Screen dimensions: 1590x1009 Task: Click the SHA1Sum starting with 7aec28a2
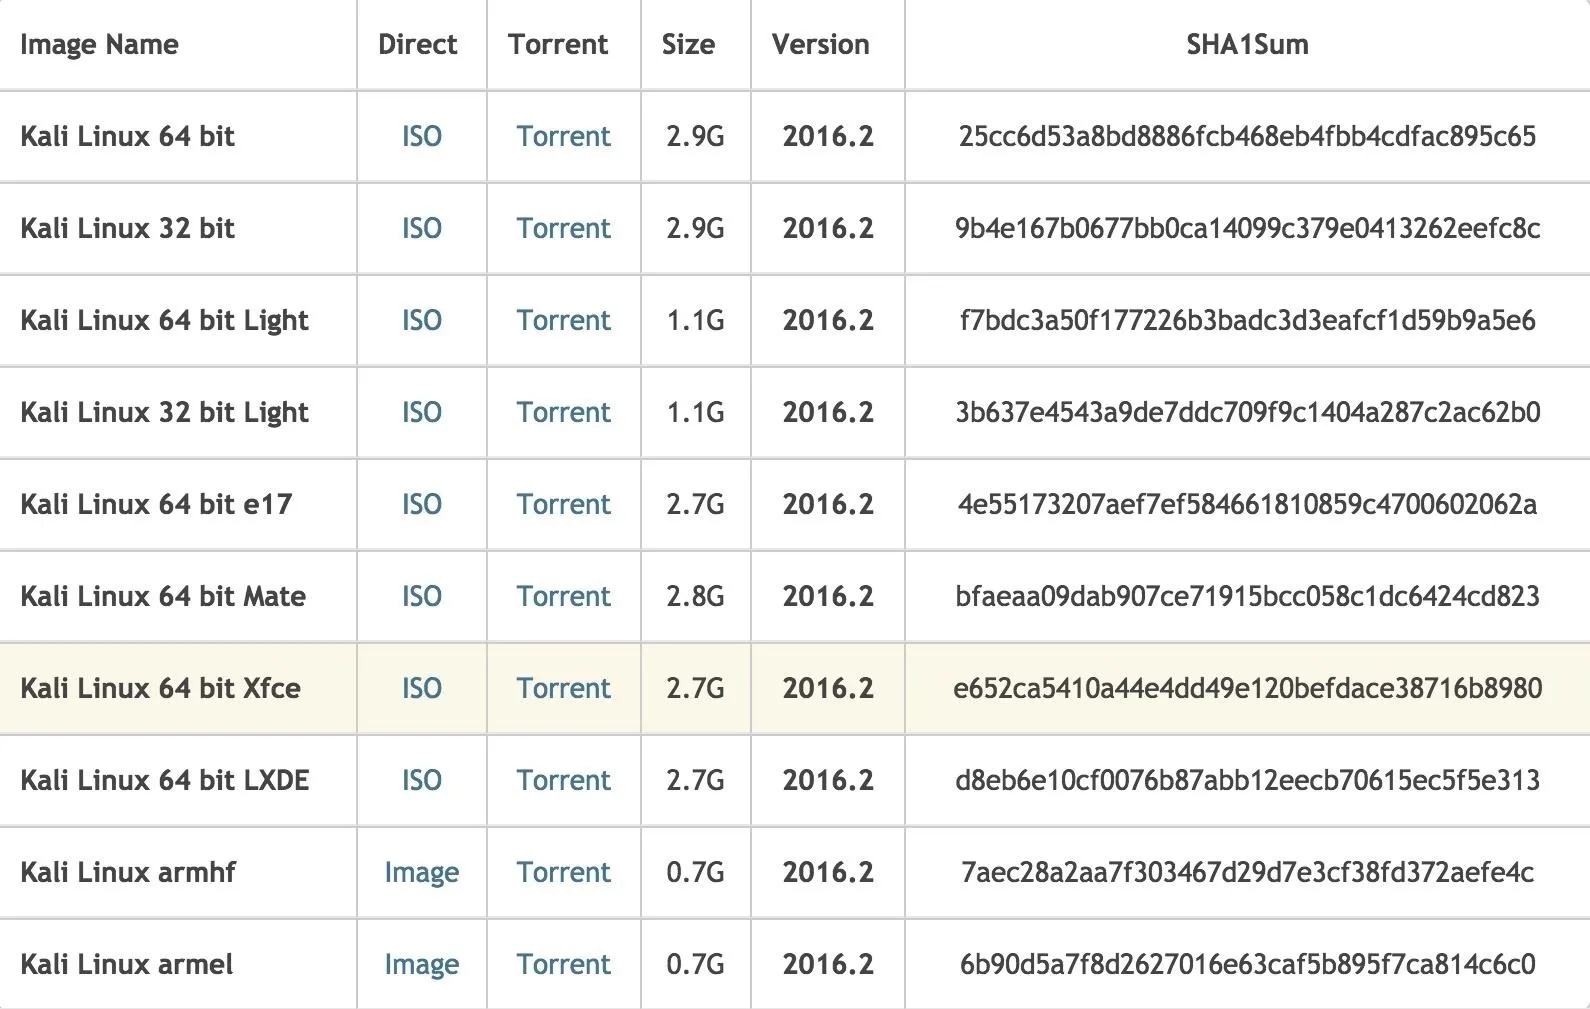(1247, 872)
